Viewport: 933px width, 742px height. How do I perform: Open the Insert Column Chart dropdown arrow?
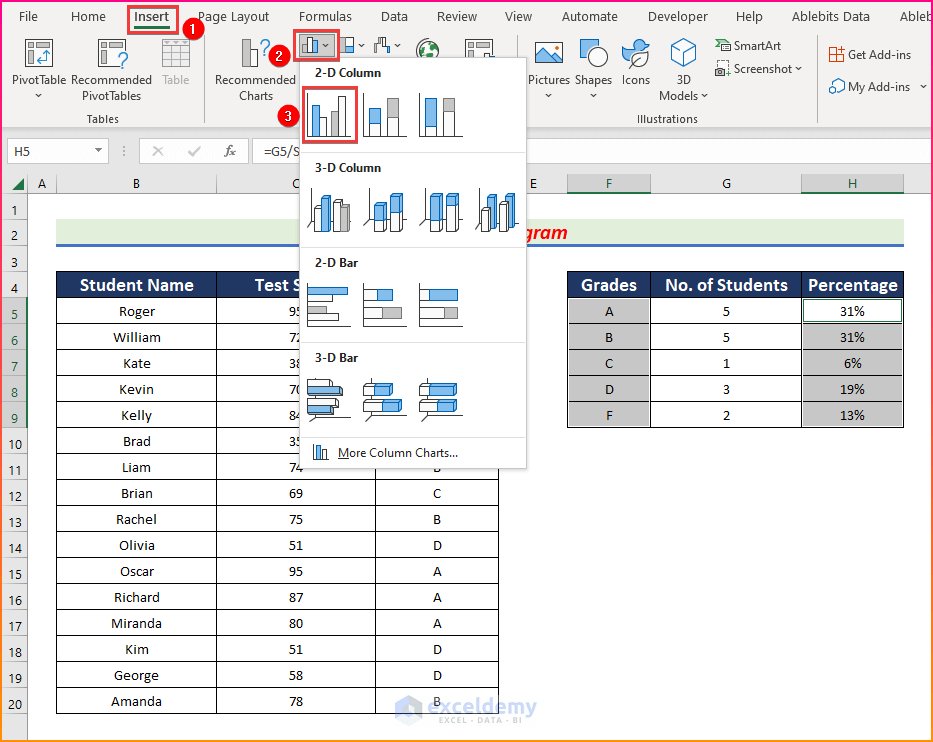(x=327, y=45)
